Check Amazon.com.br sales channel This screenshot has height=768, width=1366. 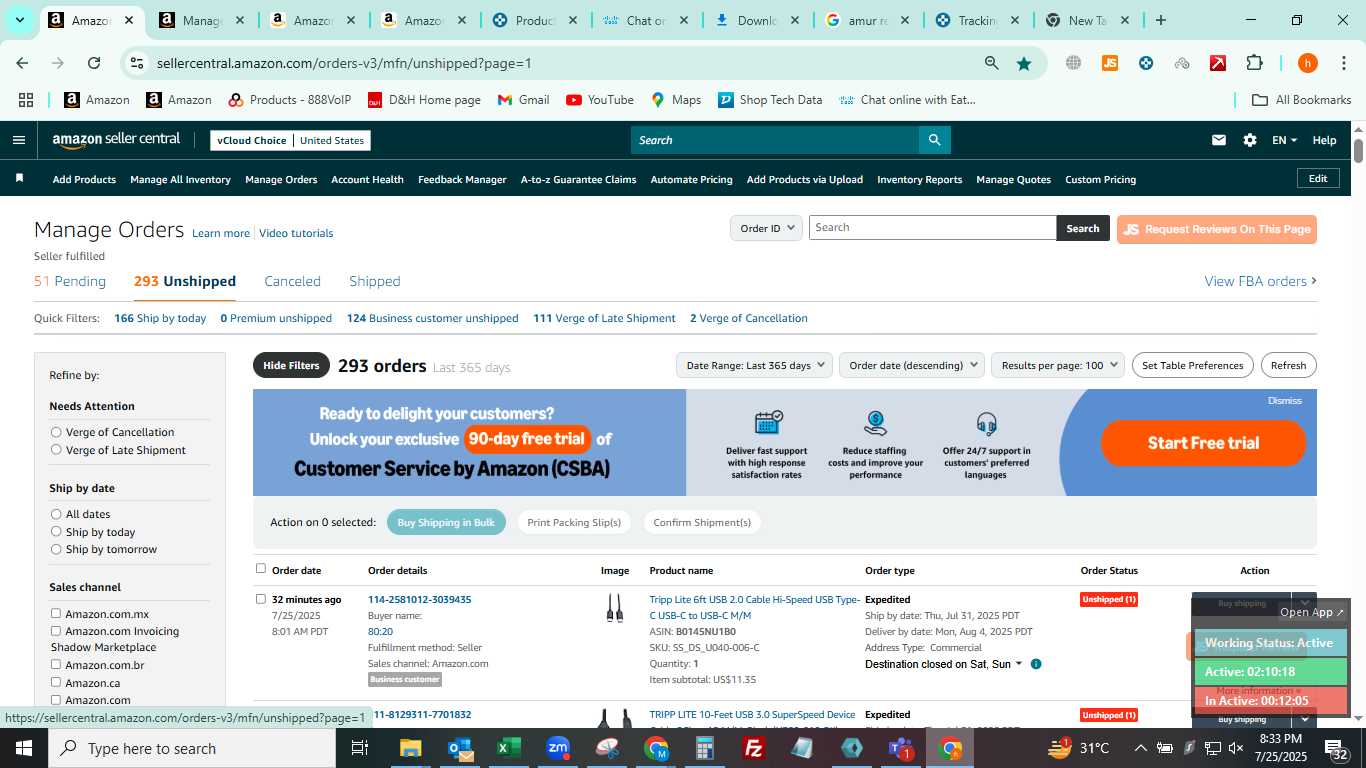point(56,665)
